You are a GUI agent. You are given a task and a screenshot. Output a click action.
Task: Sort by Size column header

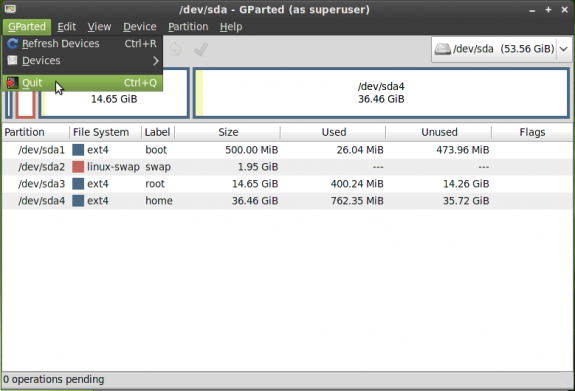(x=228, y=132)
